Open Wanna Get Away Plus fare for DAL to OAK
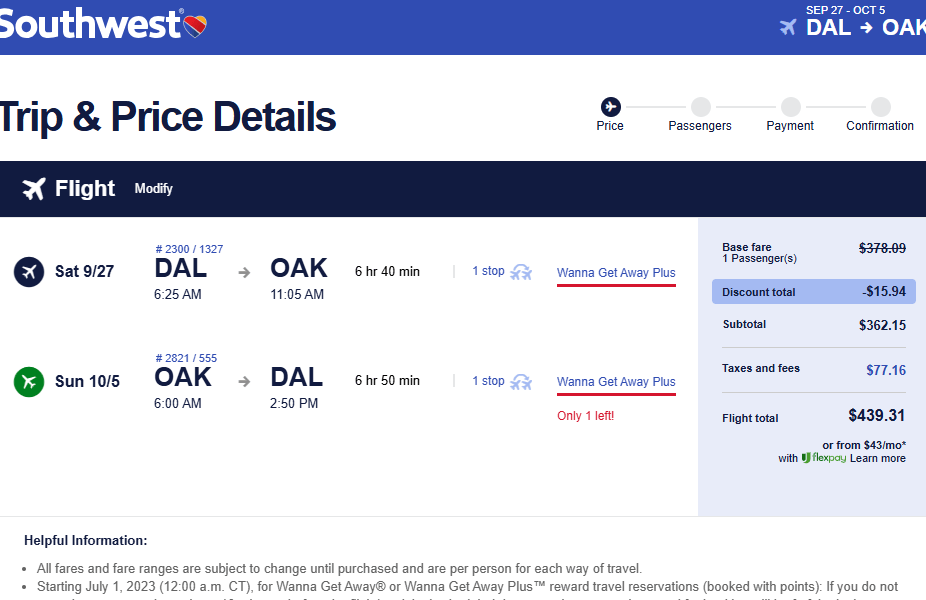The width and height of the screenshot is (926, 600). pyautogui.click(x=616, y=272)
